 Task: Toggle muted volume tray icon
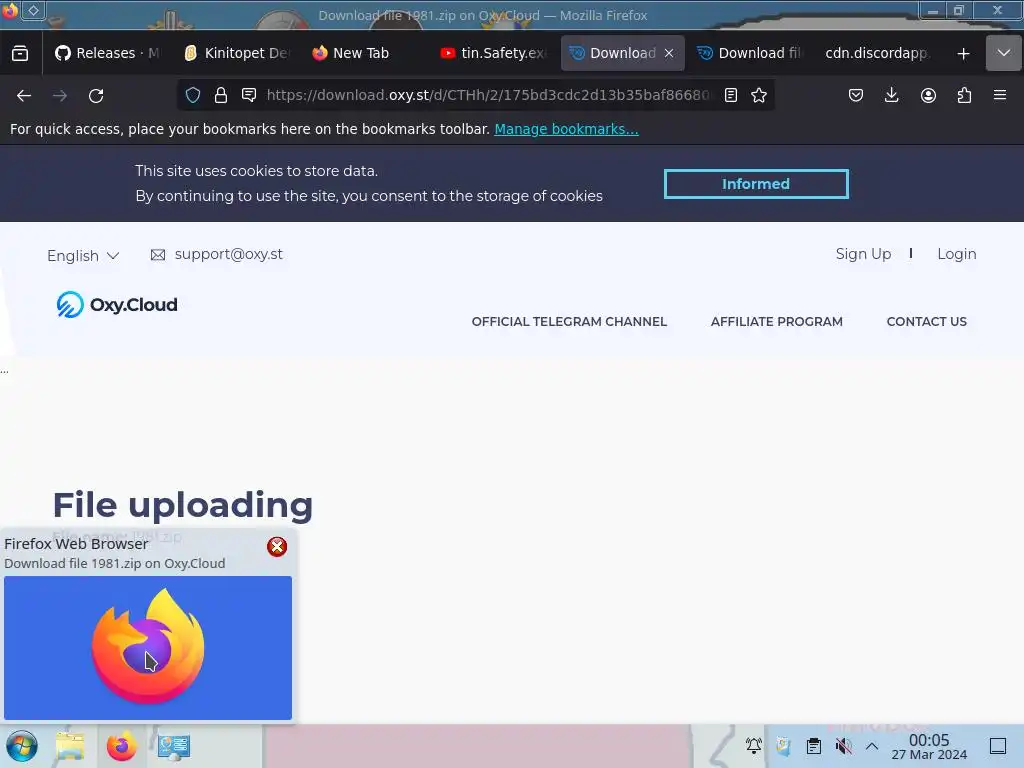click(x=844, y=746)
